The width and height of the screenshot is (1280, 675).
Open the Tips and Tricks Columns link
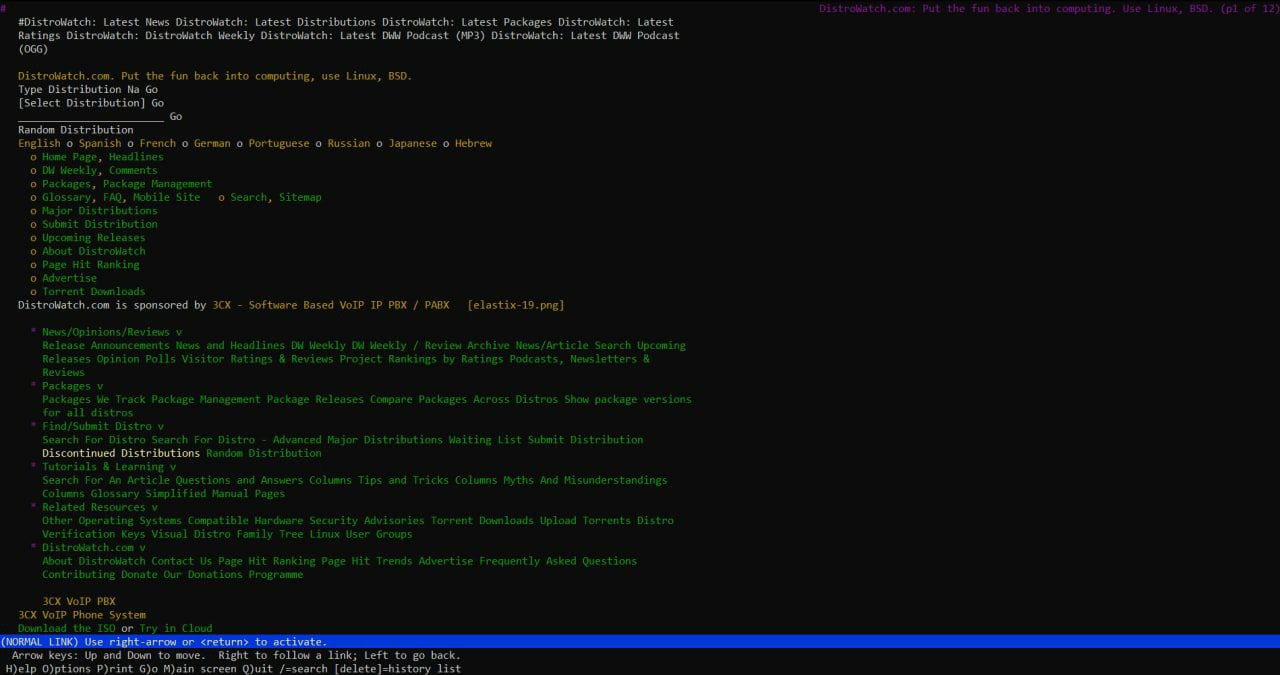pos(427,480)
